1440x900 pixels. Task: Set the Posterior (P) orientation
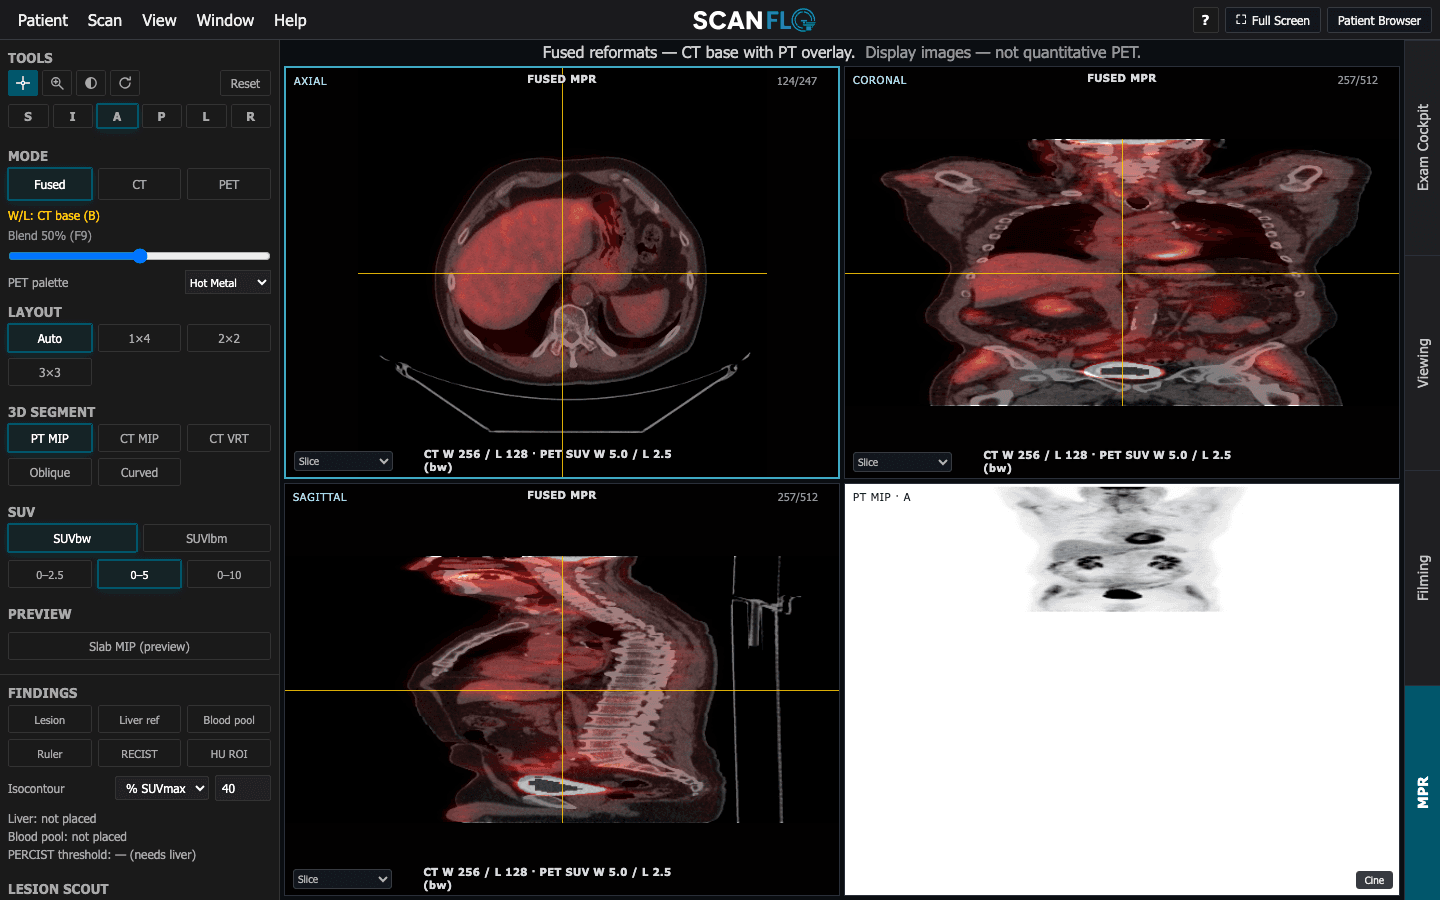[x=161, y=117]
